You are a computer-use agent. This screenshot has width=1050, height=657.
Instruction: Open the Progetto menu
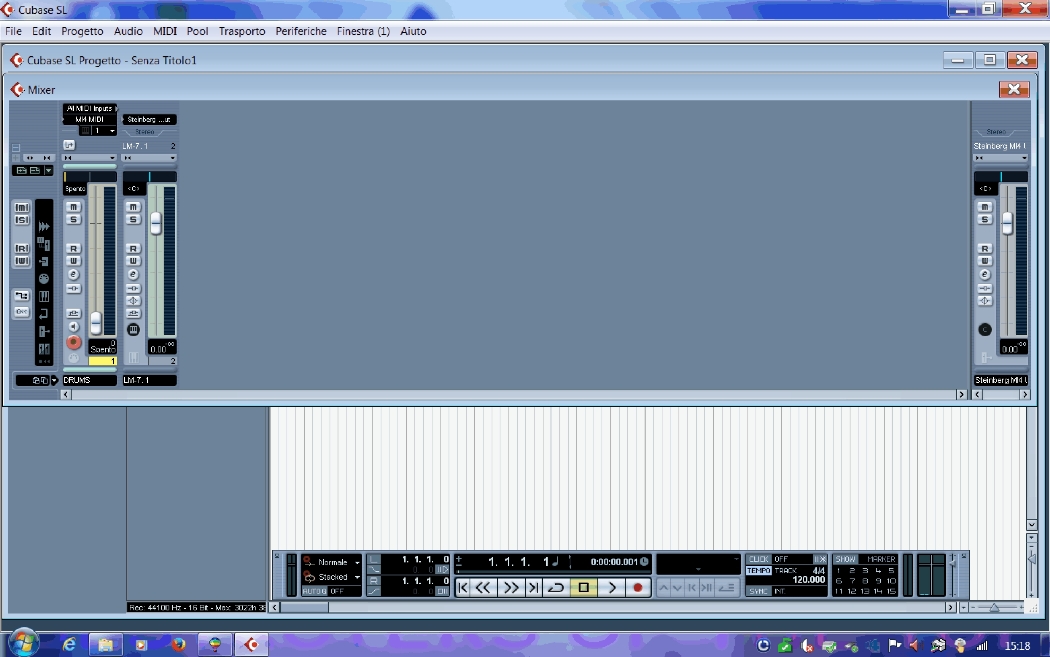[82, 31]
